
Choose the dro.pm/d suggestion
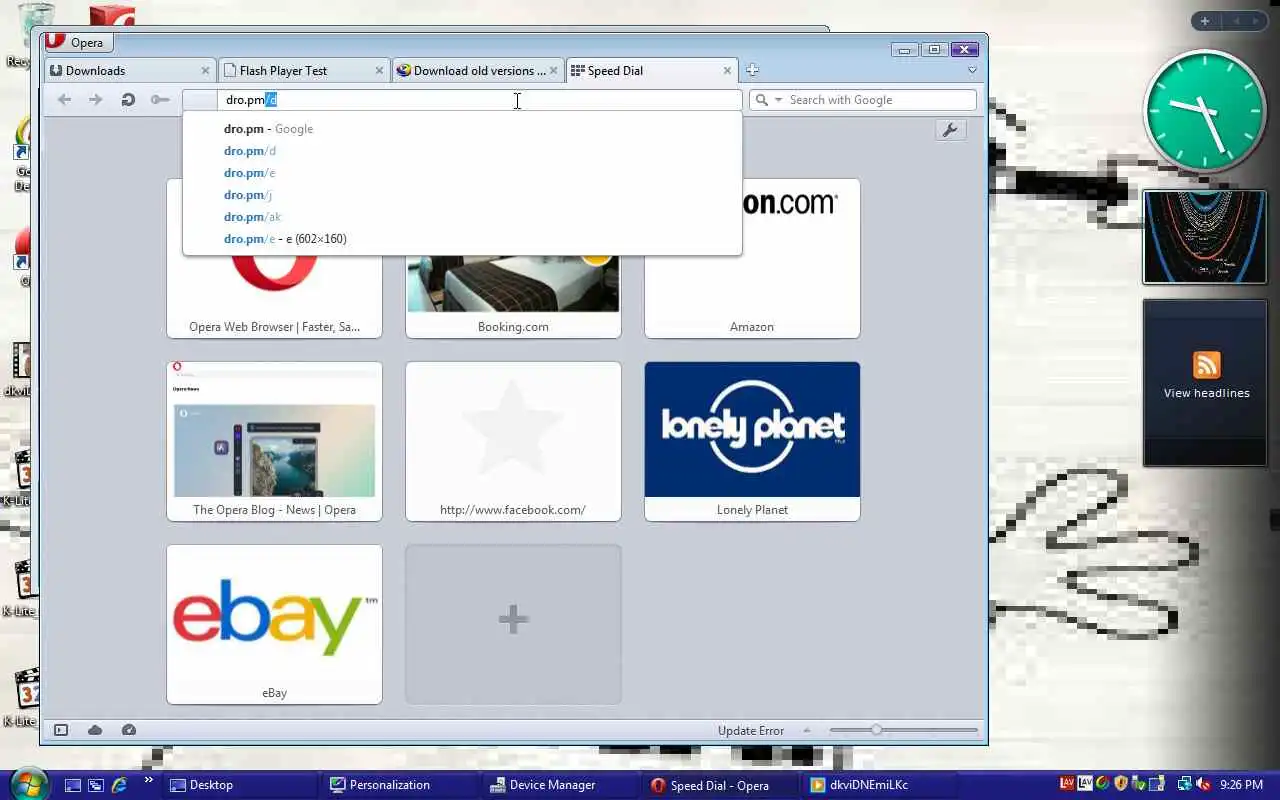[462, 151]
